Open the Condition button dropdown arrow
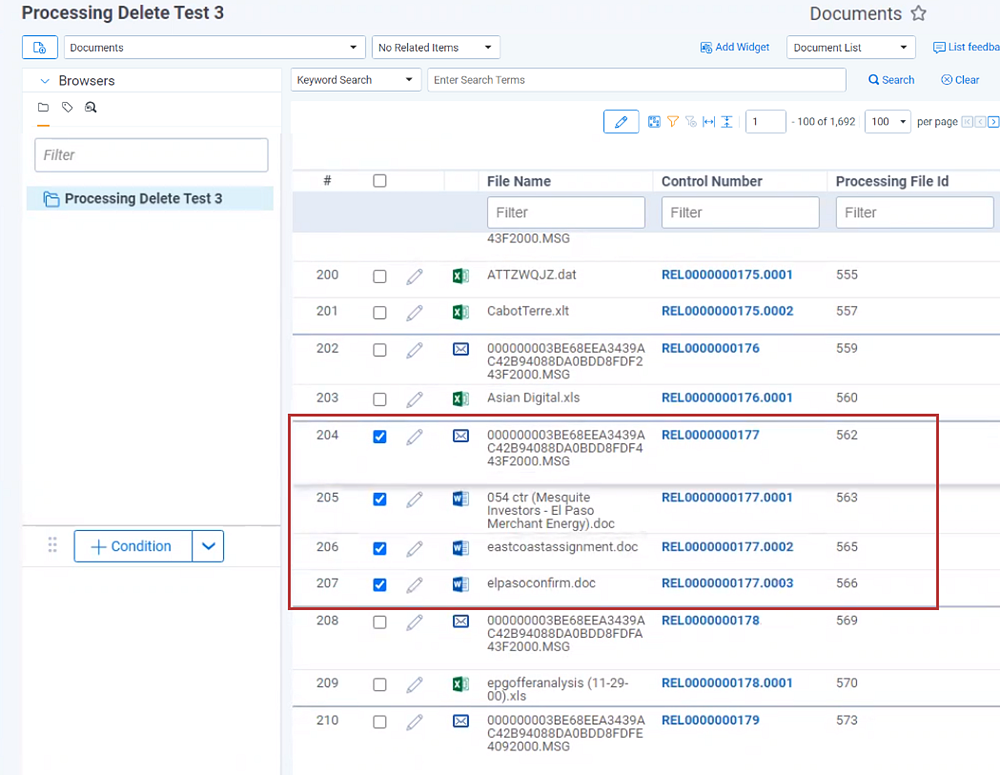1000x775 pixels. coord(208,546)
